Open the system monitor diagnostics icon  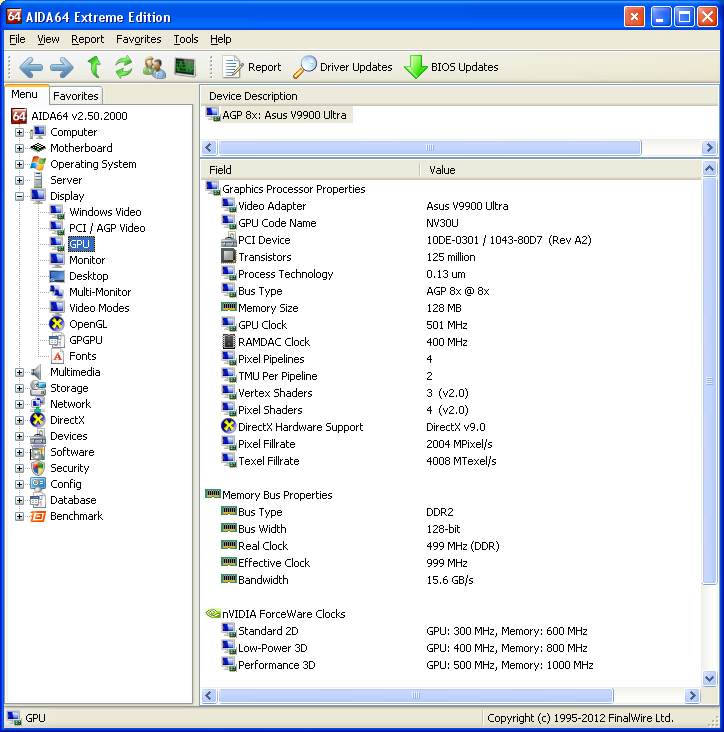point(185,67)
